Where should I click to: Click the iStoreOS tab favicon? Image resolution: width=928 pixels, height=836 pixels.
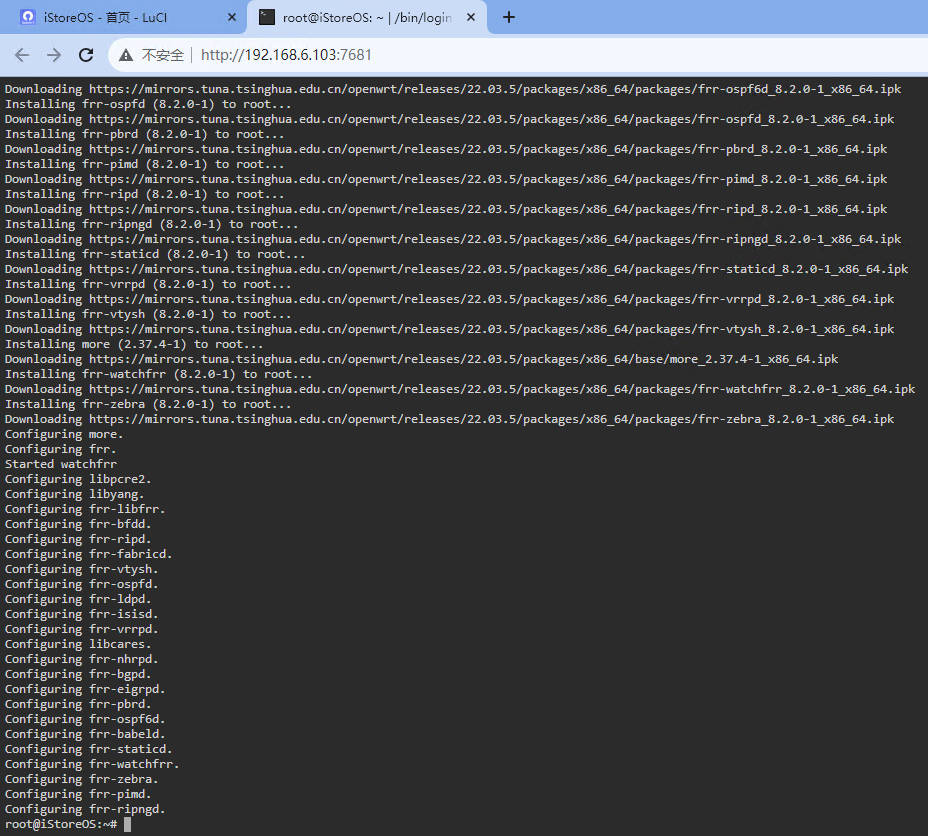pos(28,18)
